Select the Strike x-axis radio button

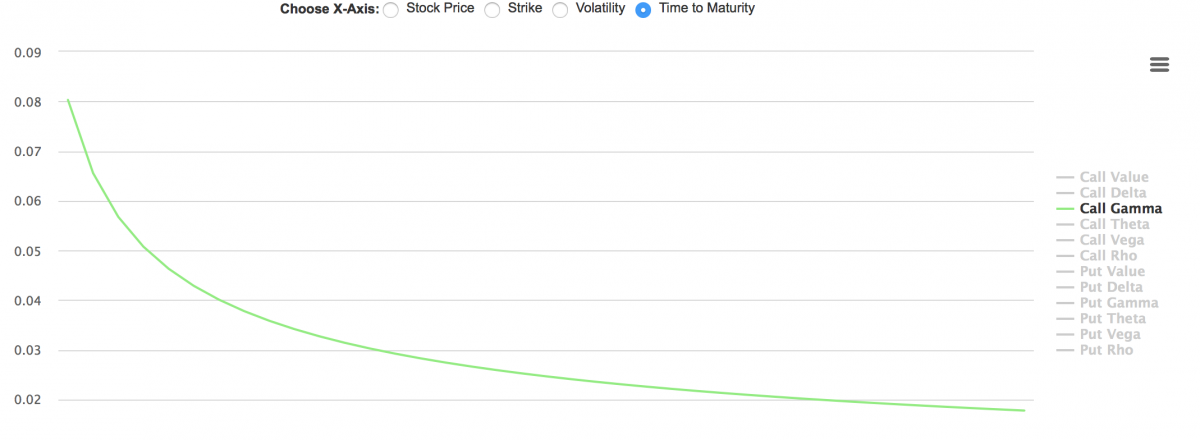[492, 9]
